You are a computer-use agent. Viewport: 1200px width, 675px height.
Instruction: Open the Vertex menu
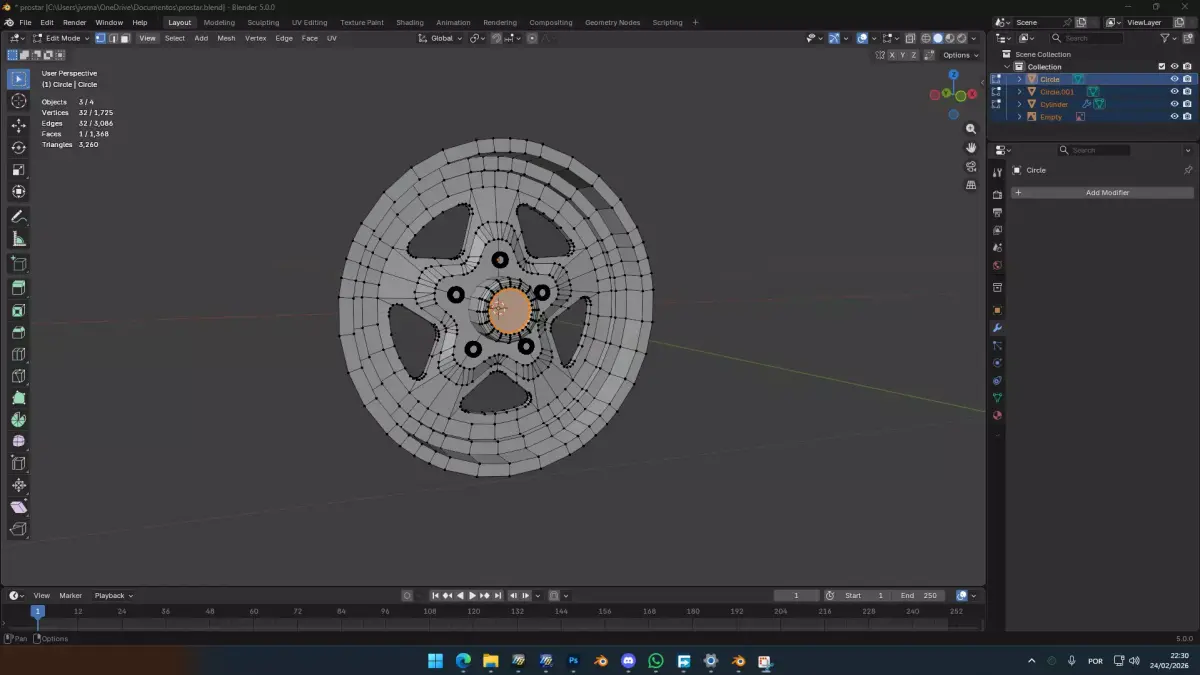[x=256, y=38]
